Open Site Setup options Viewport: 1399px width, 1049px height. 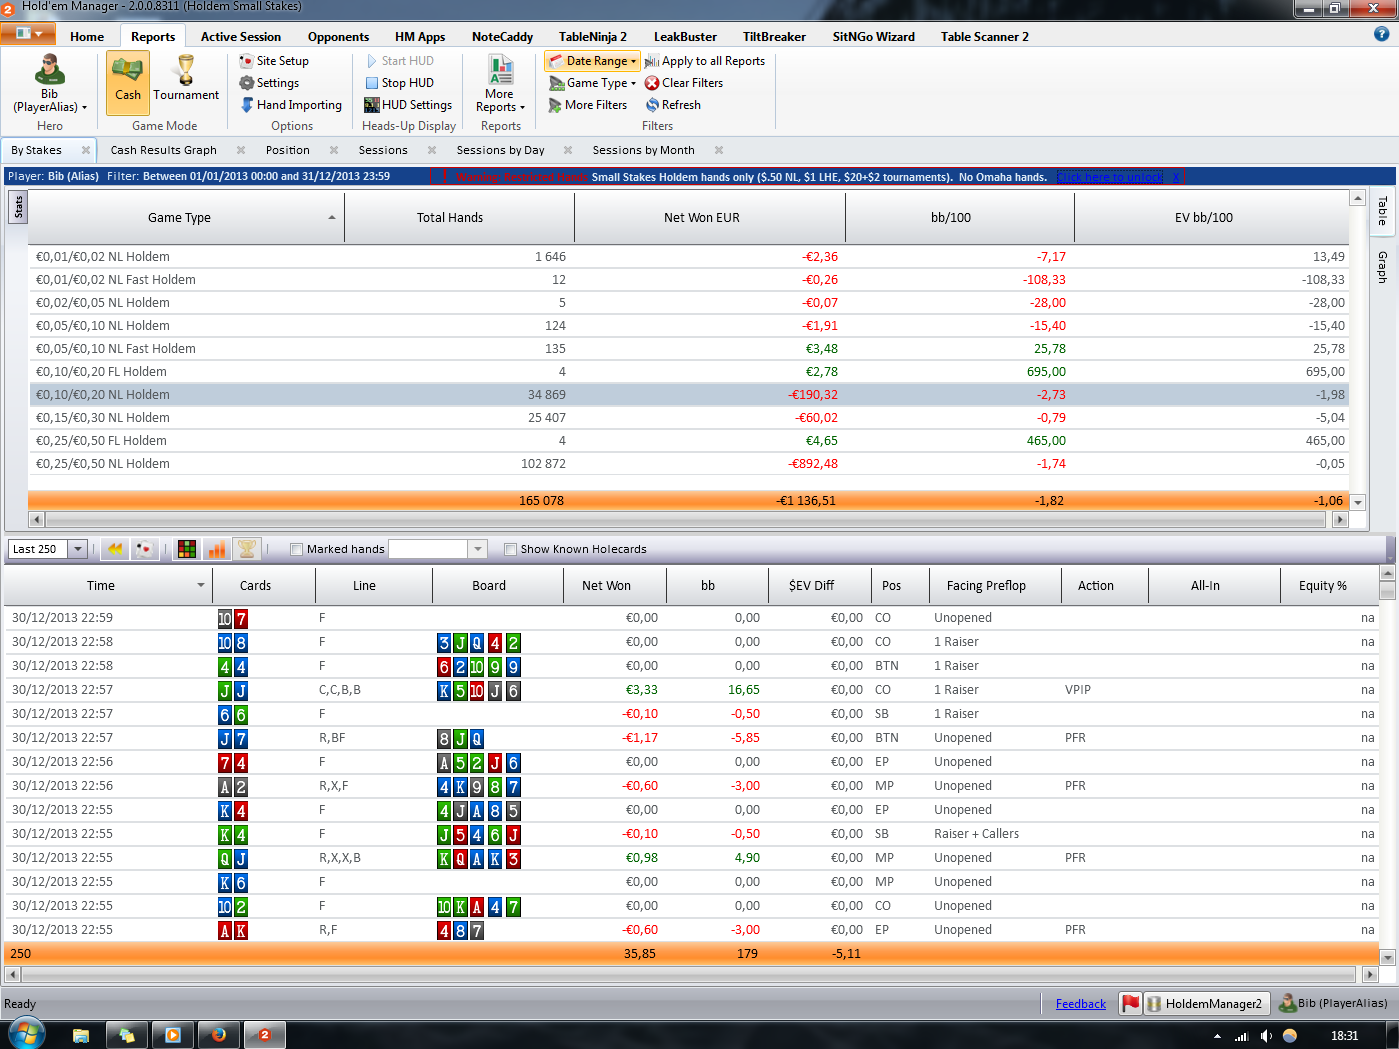pyautogui.click(x=274, y=61)
